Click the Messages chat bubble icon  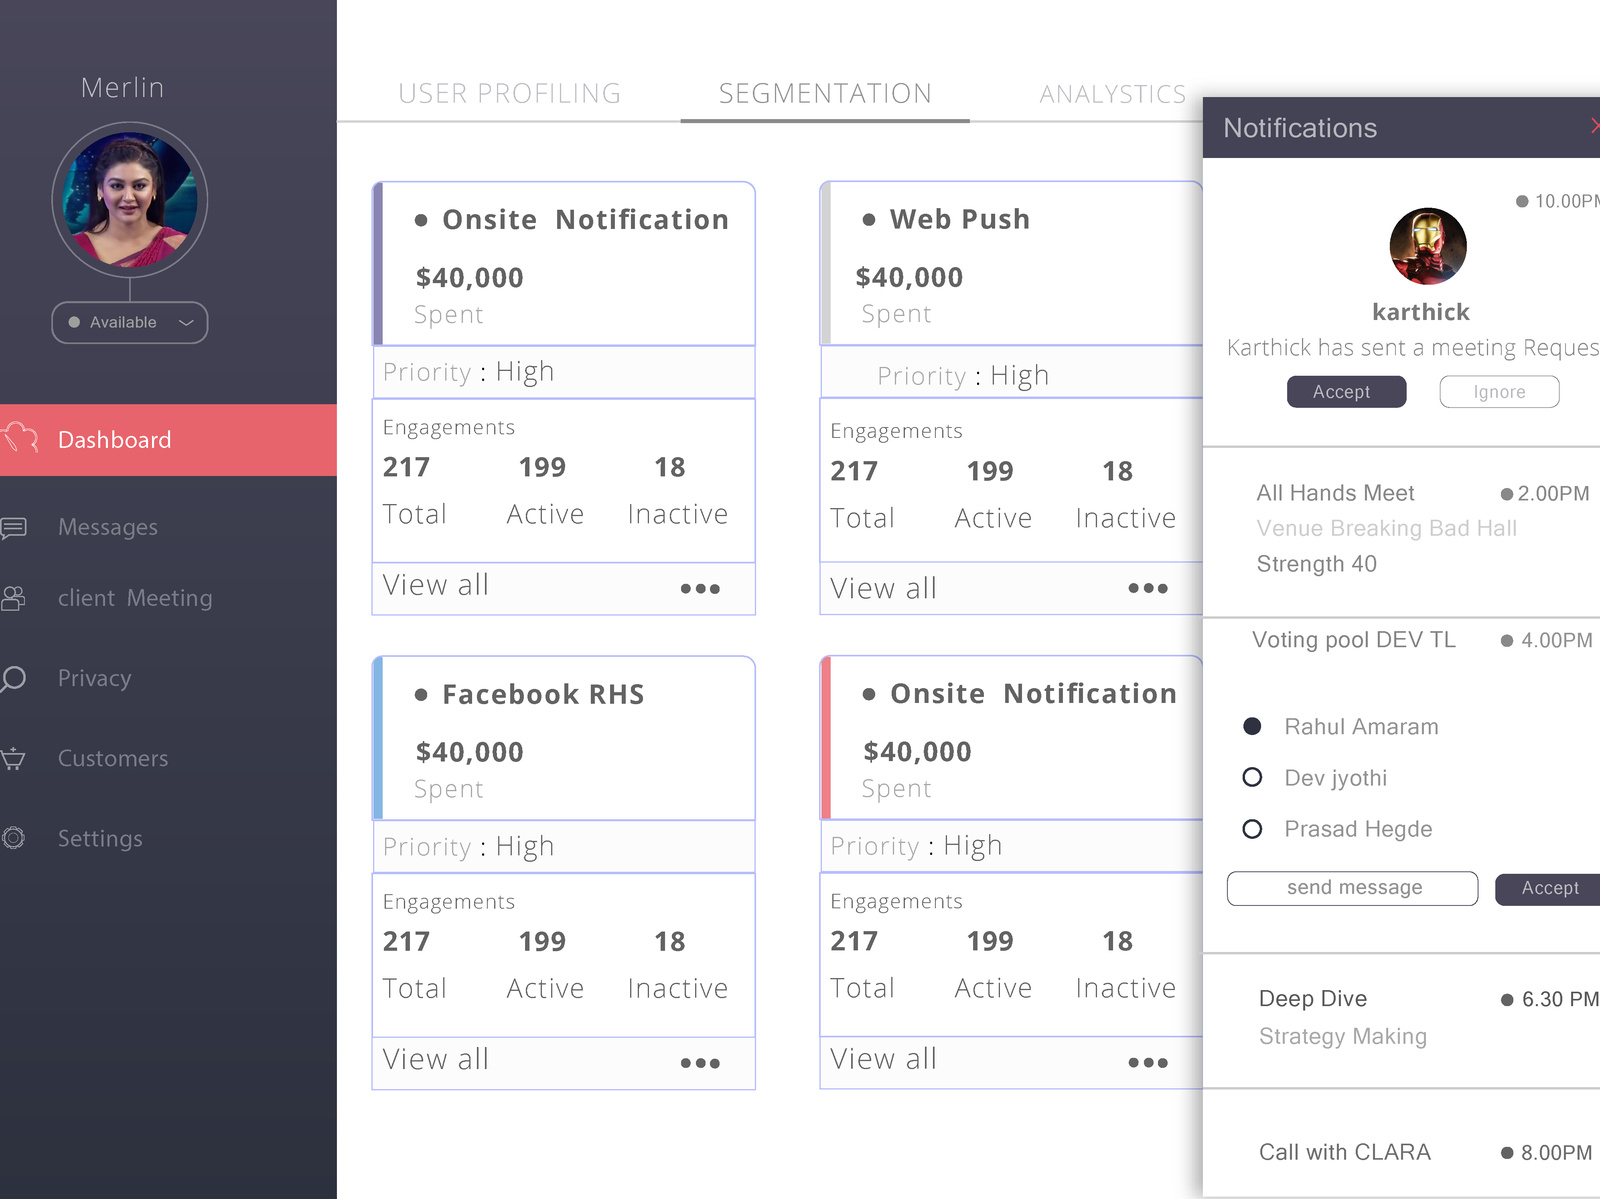pyautogui.click(x=14, y=527)
